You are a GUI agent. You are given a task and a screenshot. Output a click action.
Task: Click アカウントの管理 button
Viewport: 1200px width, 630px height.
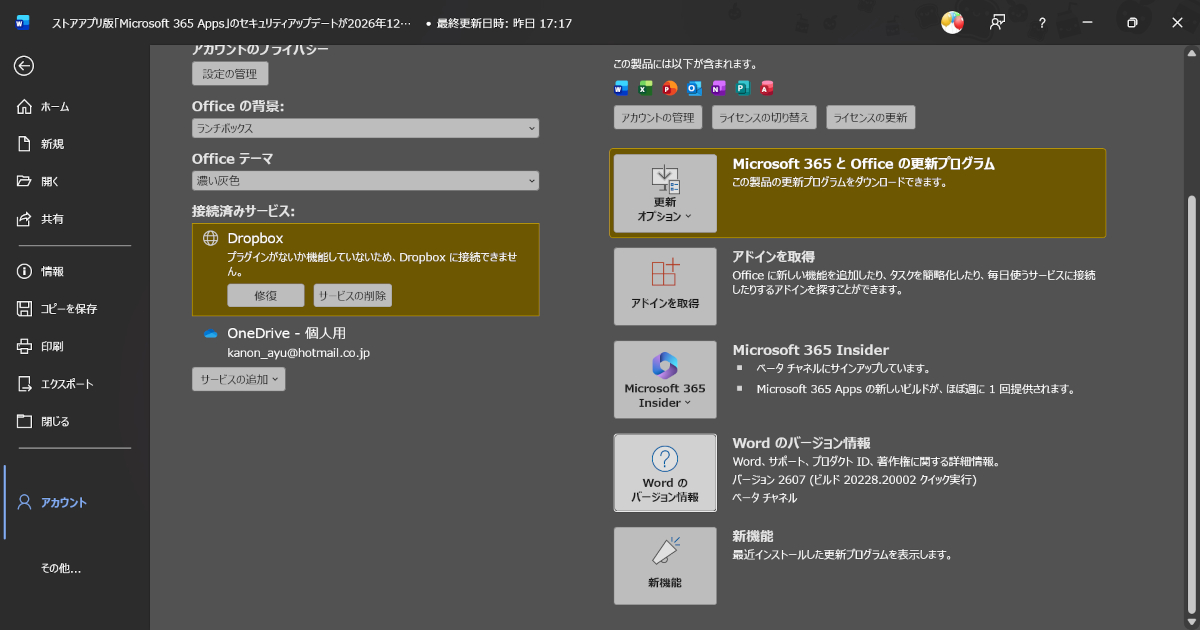[x=658, y=118]
